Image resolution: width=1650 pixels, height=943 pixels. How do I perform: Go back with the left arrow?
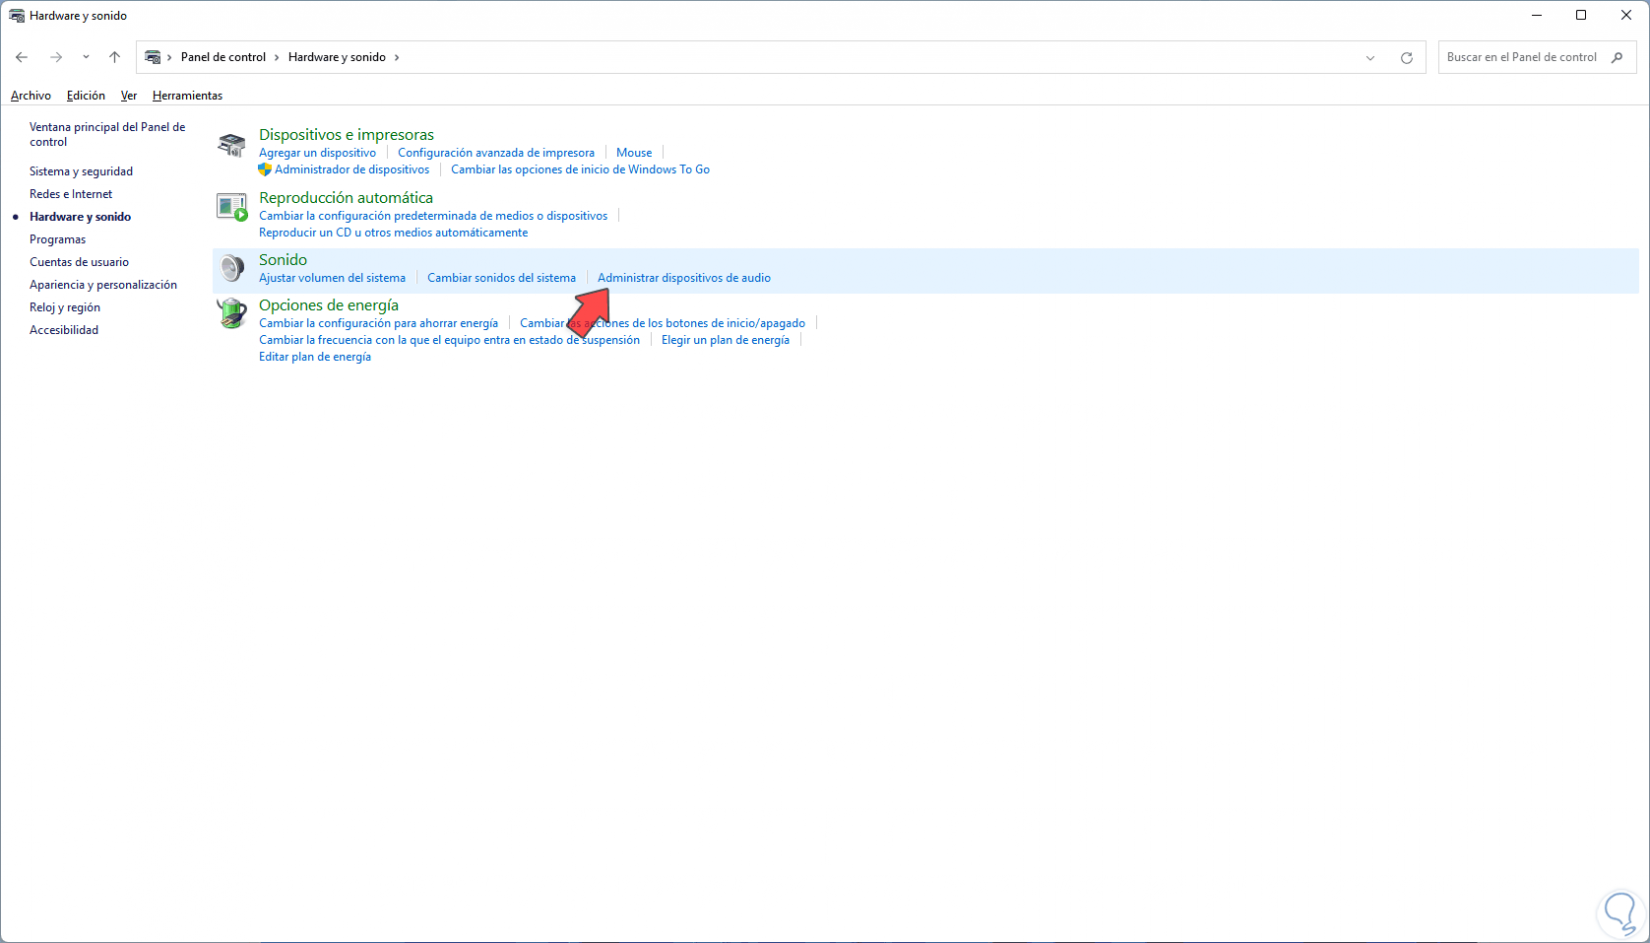pos(22,57)
